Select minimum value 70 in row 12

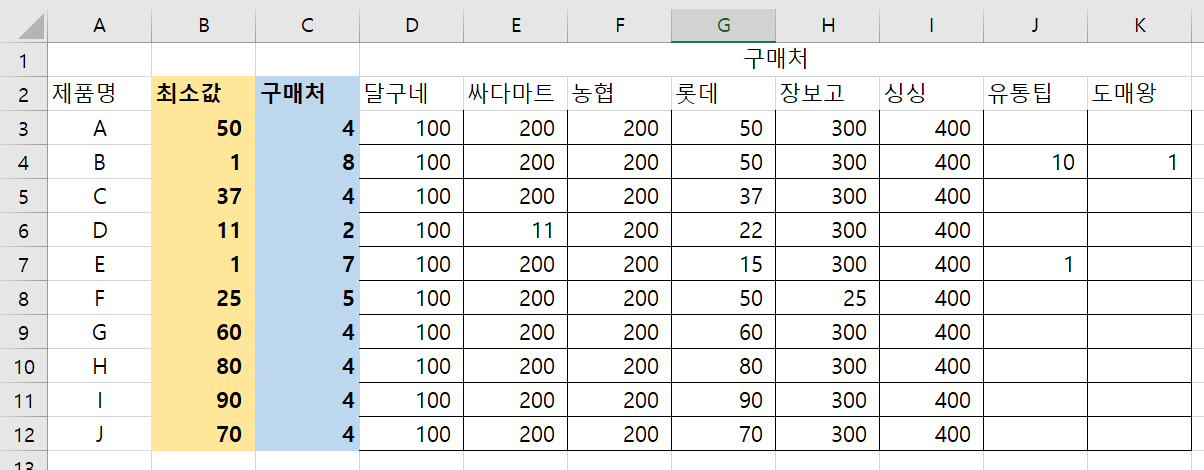click(x=203, y=434)
